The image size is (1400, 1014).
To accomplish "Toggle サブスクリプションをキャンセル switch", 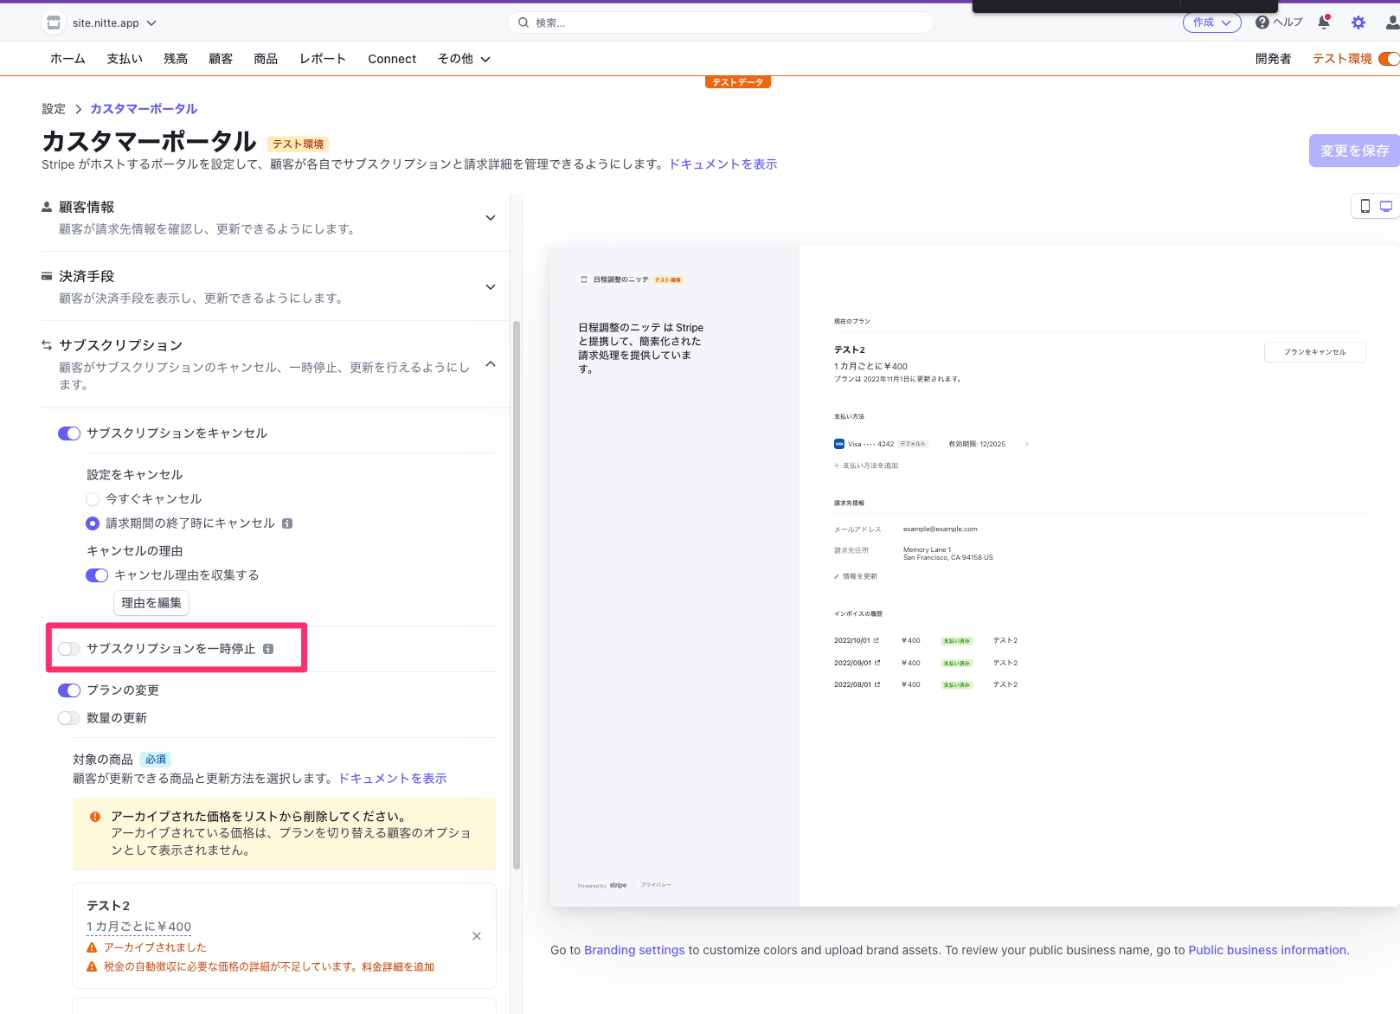I will pyautogui.click(x=69, y=433).
